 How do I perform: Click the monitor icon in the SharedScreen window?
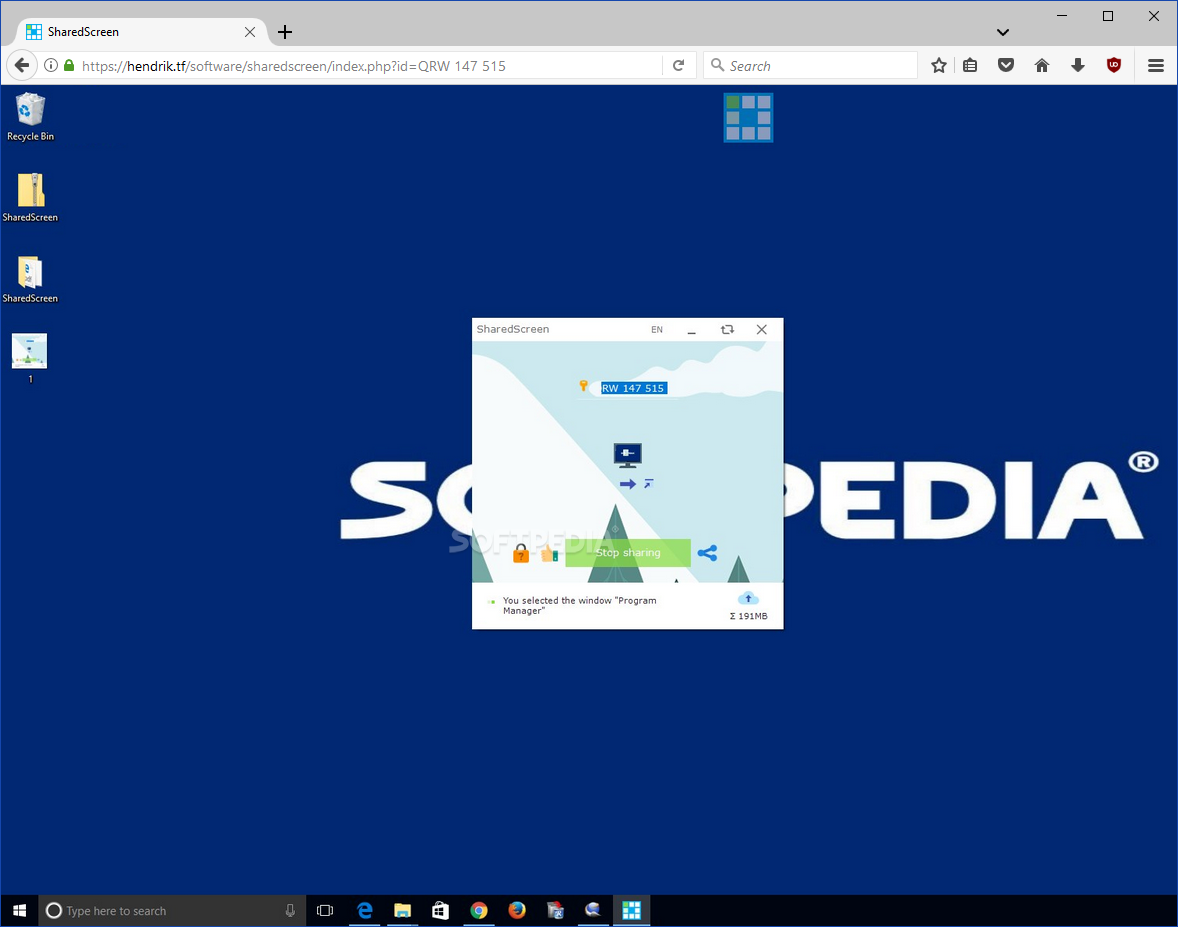[x=627, y=455]
